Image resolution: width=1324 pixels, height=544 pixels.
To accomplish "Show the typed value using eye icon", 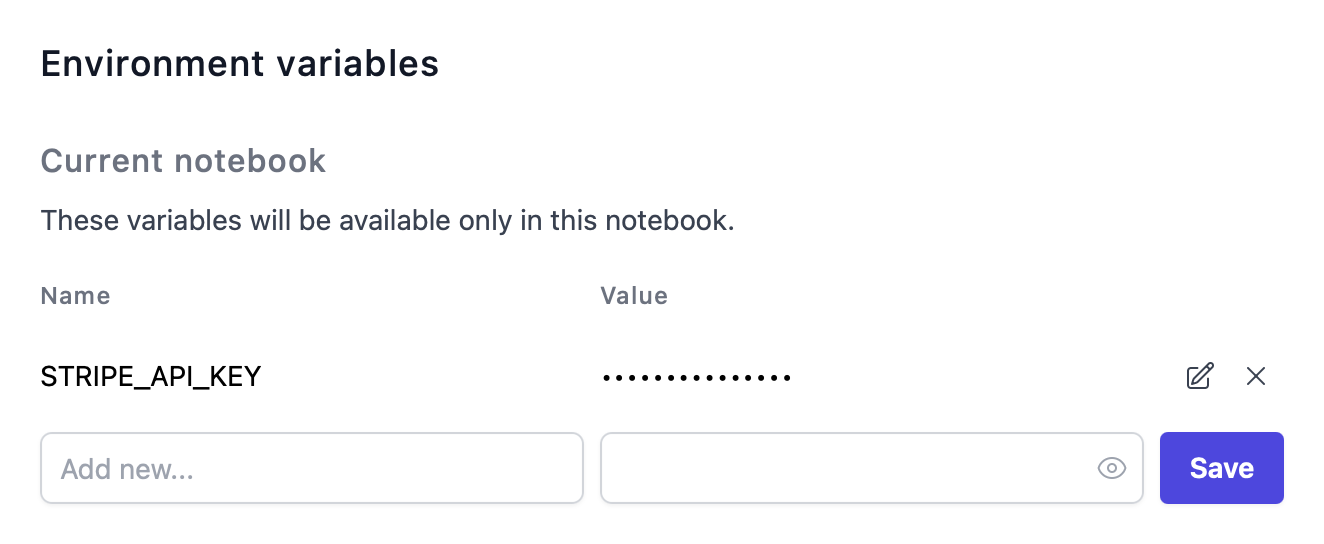I will (x=1112, y=468).
